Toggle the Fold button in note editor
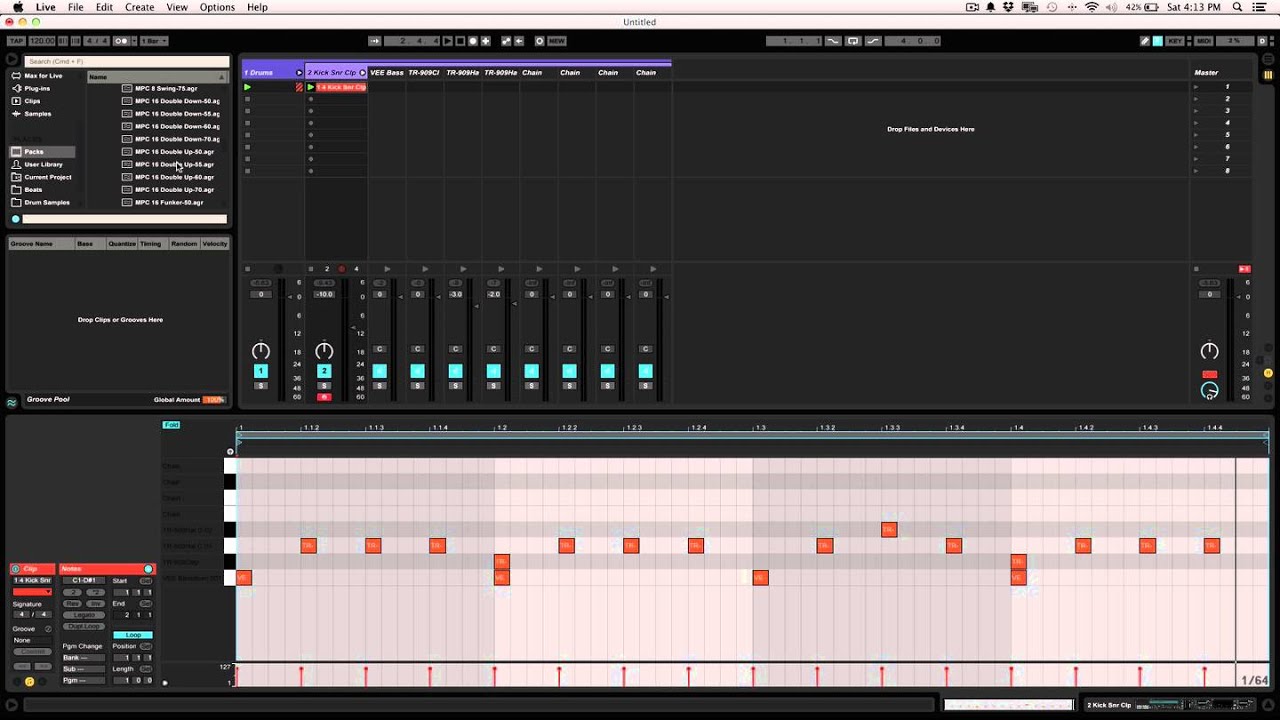Image resolution: width=1280 pixels, height=720 pixels. pyautogui.click(x=171, y=425)
